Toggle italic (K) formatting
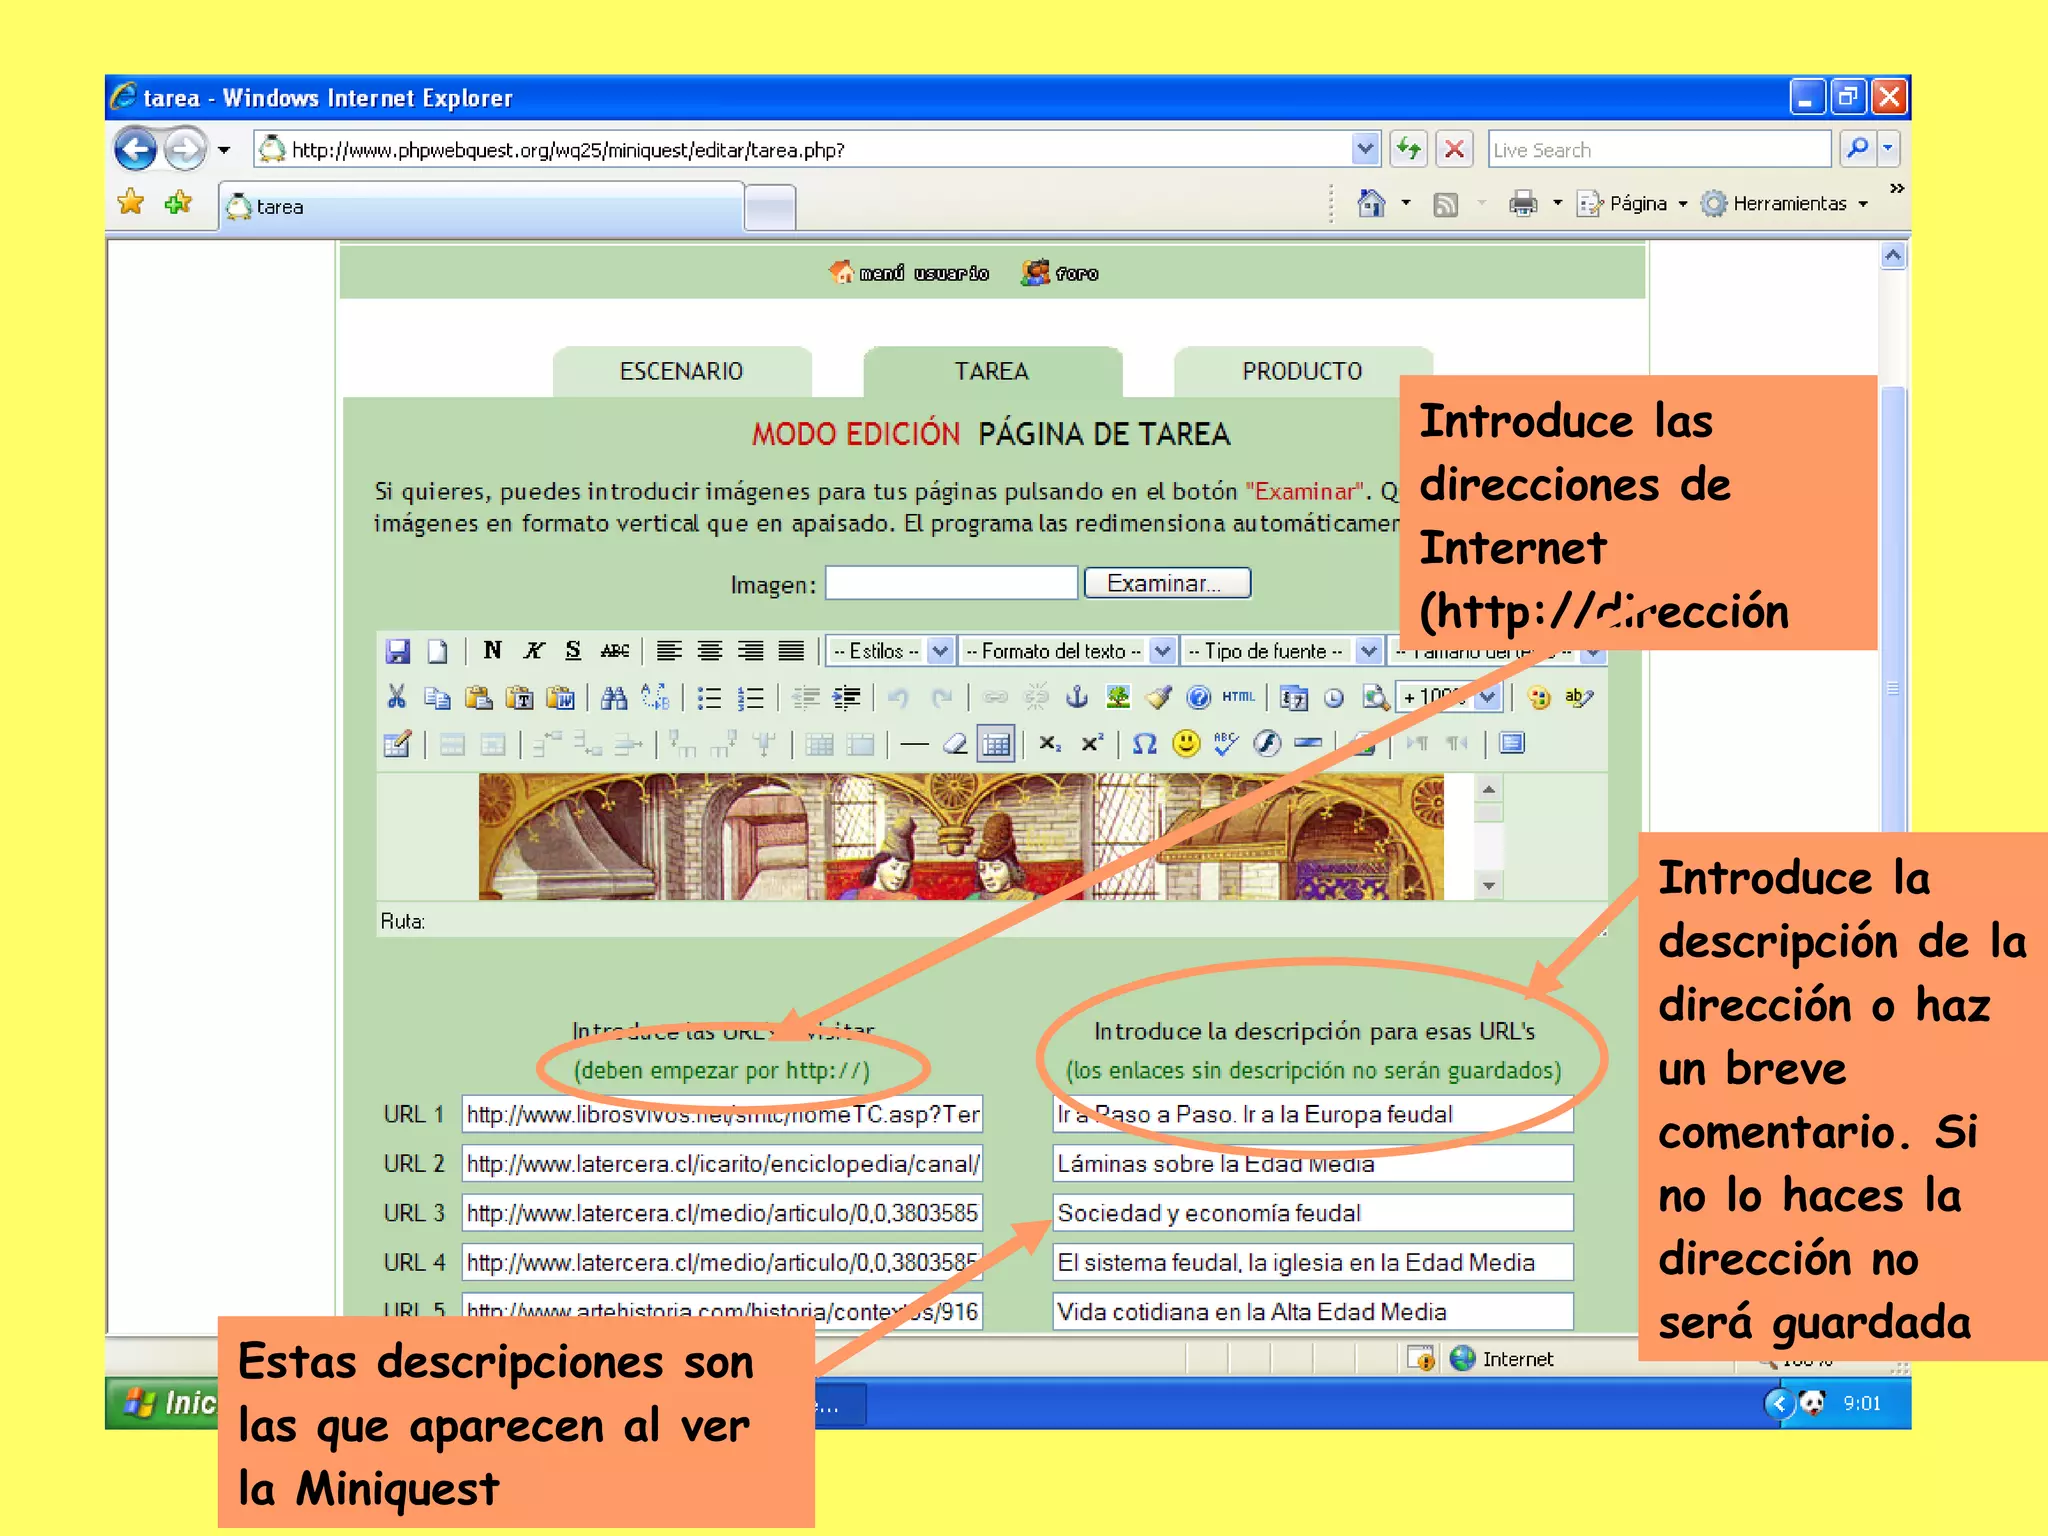The image size is (2048, 1536). [x=533, y=651]
